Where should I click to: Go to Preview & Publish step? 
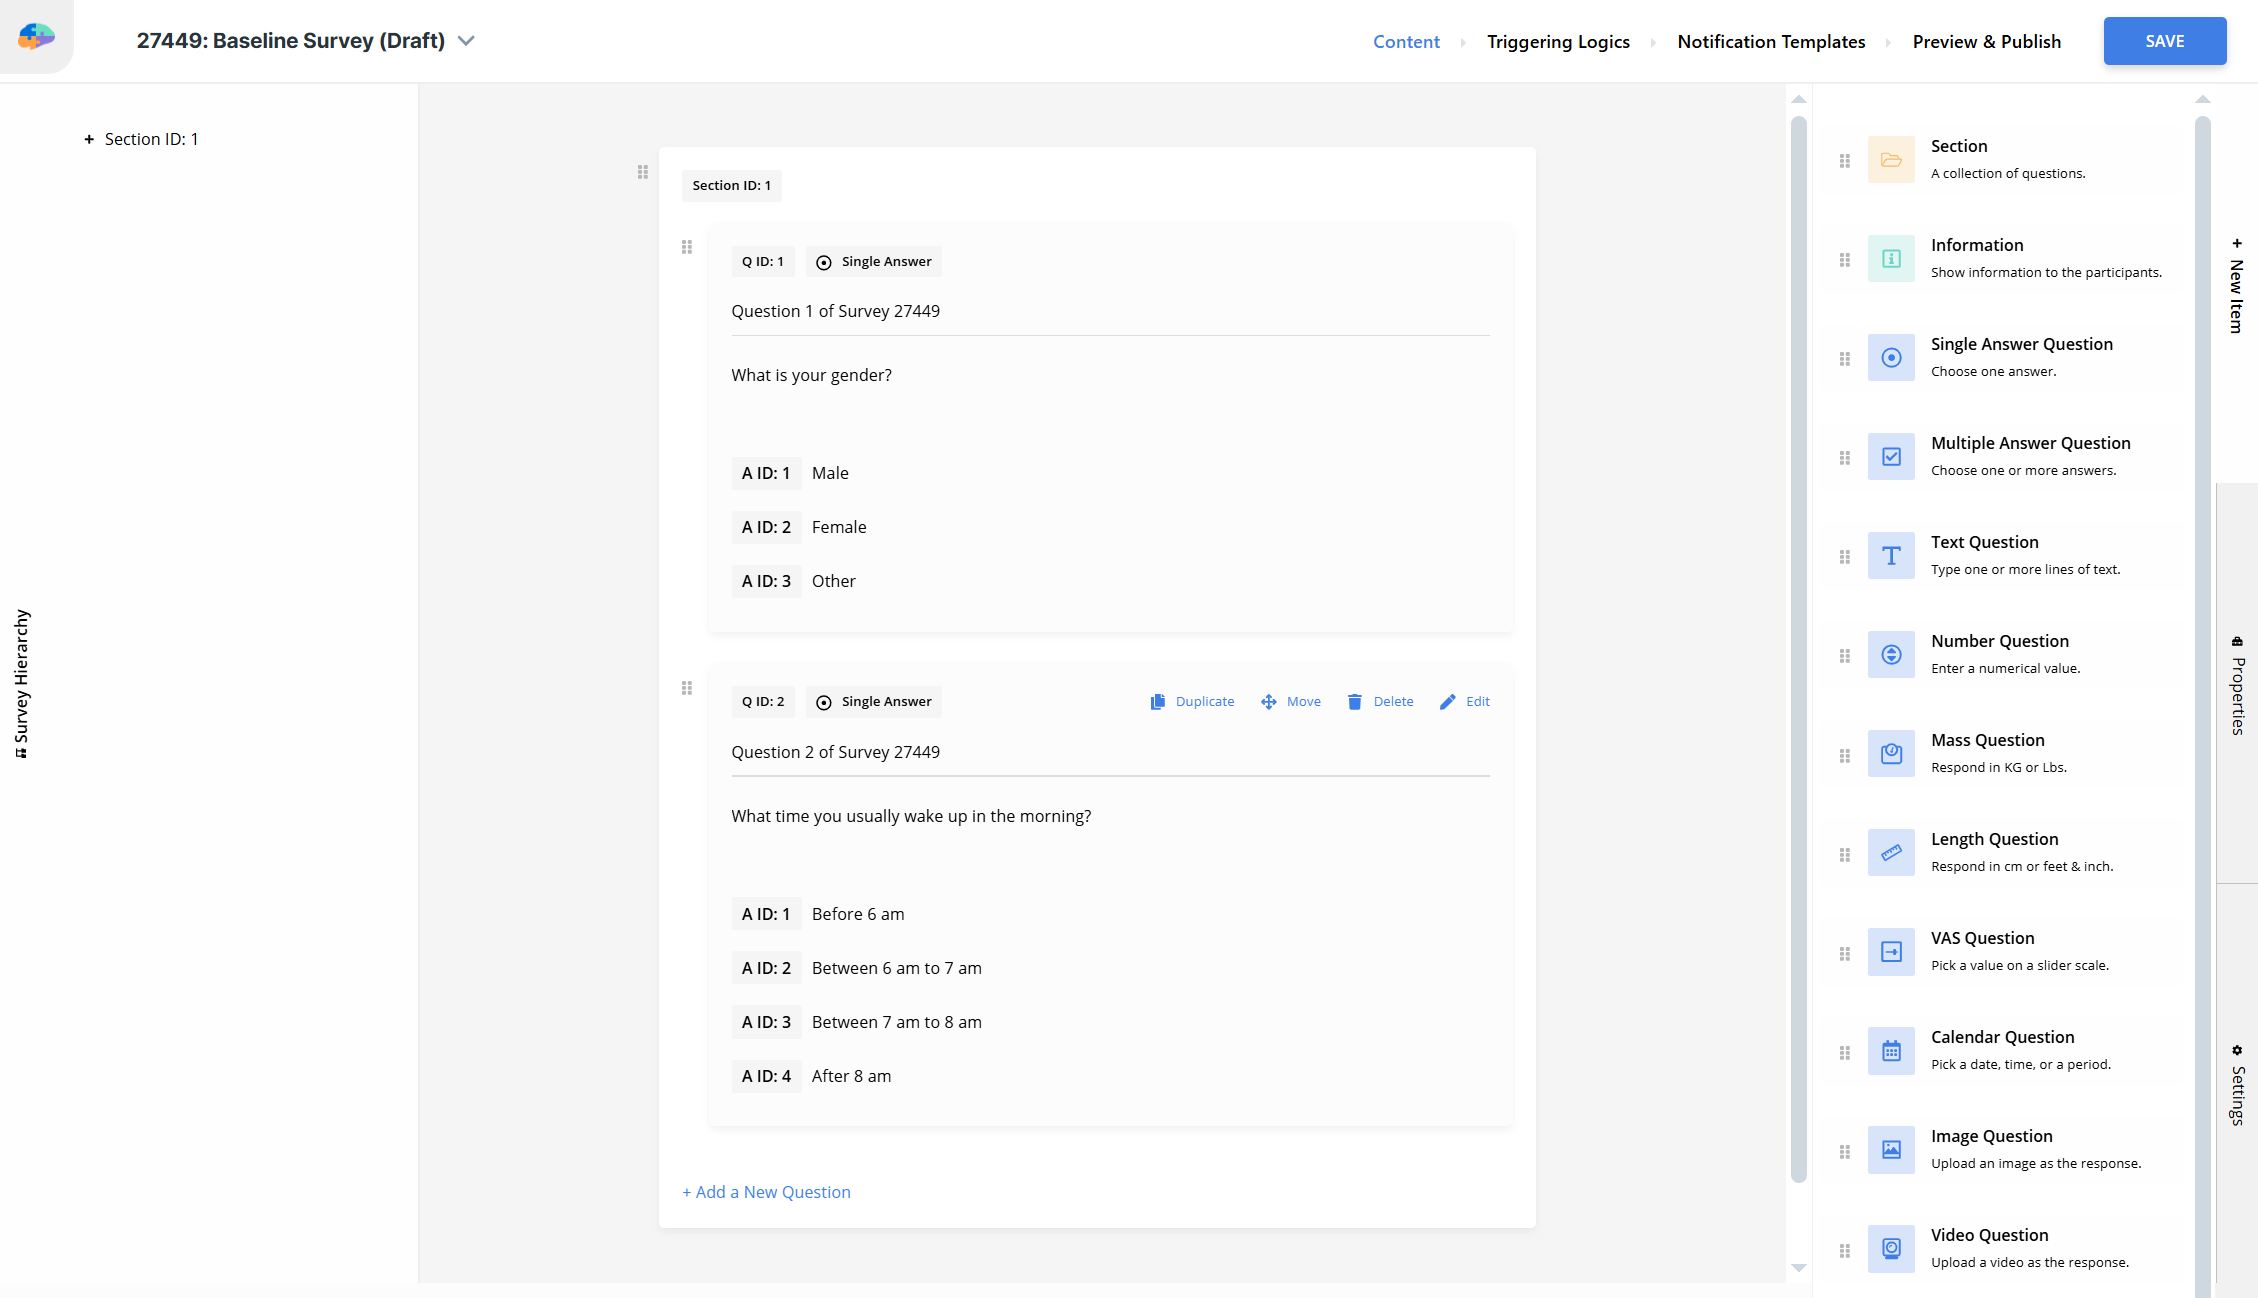[1986, 42]
